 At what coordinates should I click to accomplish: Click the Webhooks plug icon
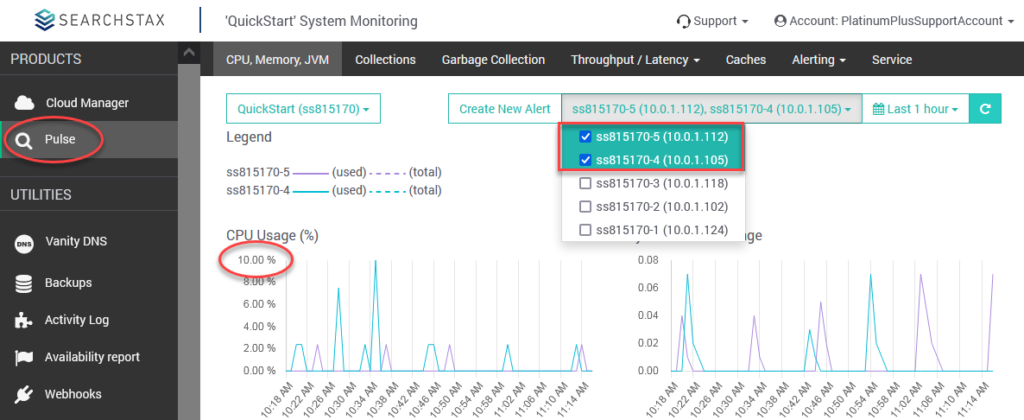[24, 395]
